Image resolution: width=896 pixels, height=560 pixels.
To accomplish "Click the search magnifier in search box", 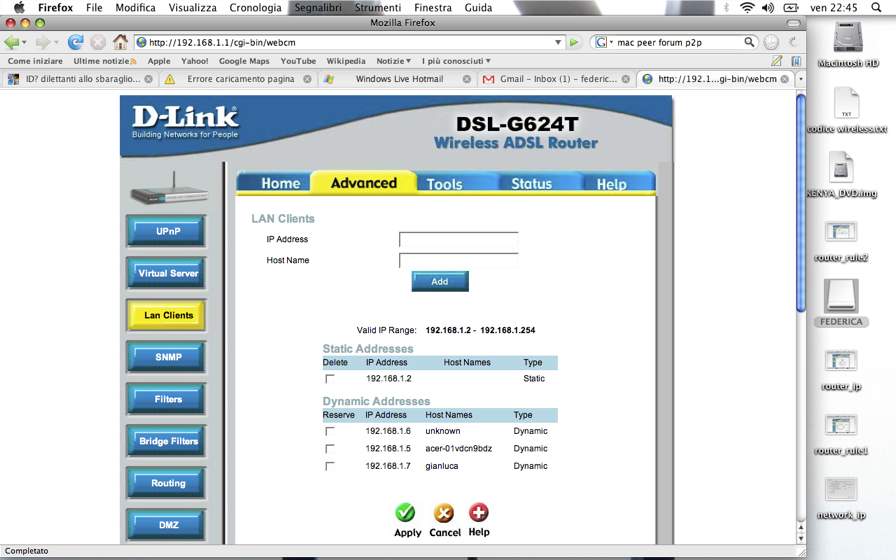I will click(749, 42).
